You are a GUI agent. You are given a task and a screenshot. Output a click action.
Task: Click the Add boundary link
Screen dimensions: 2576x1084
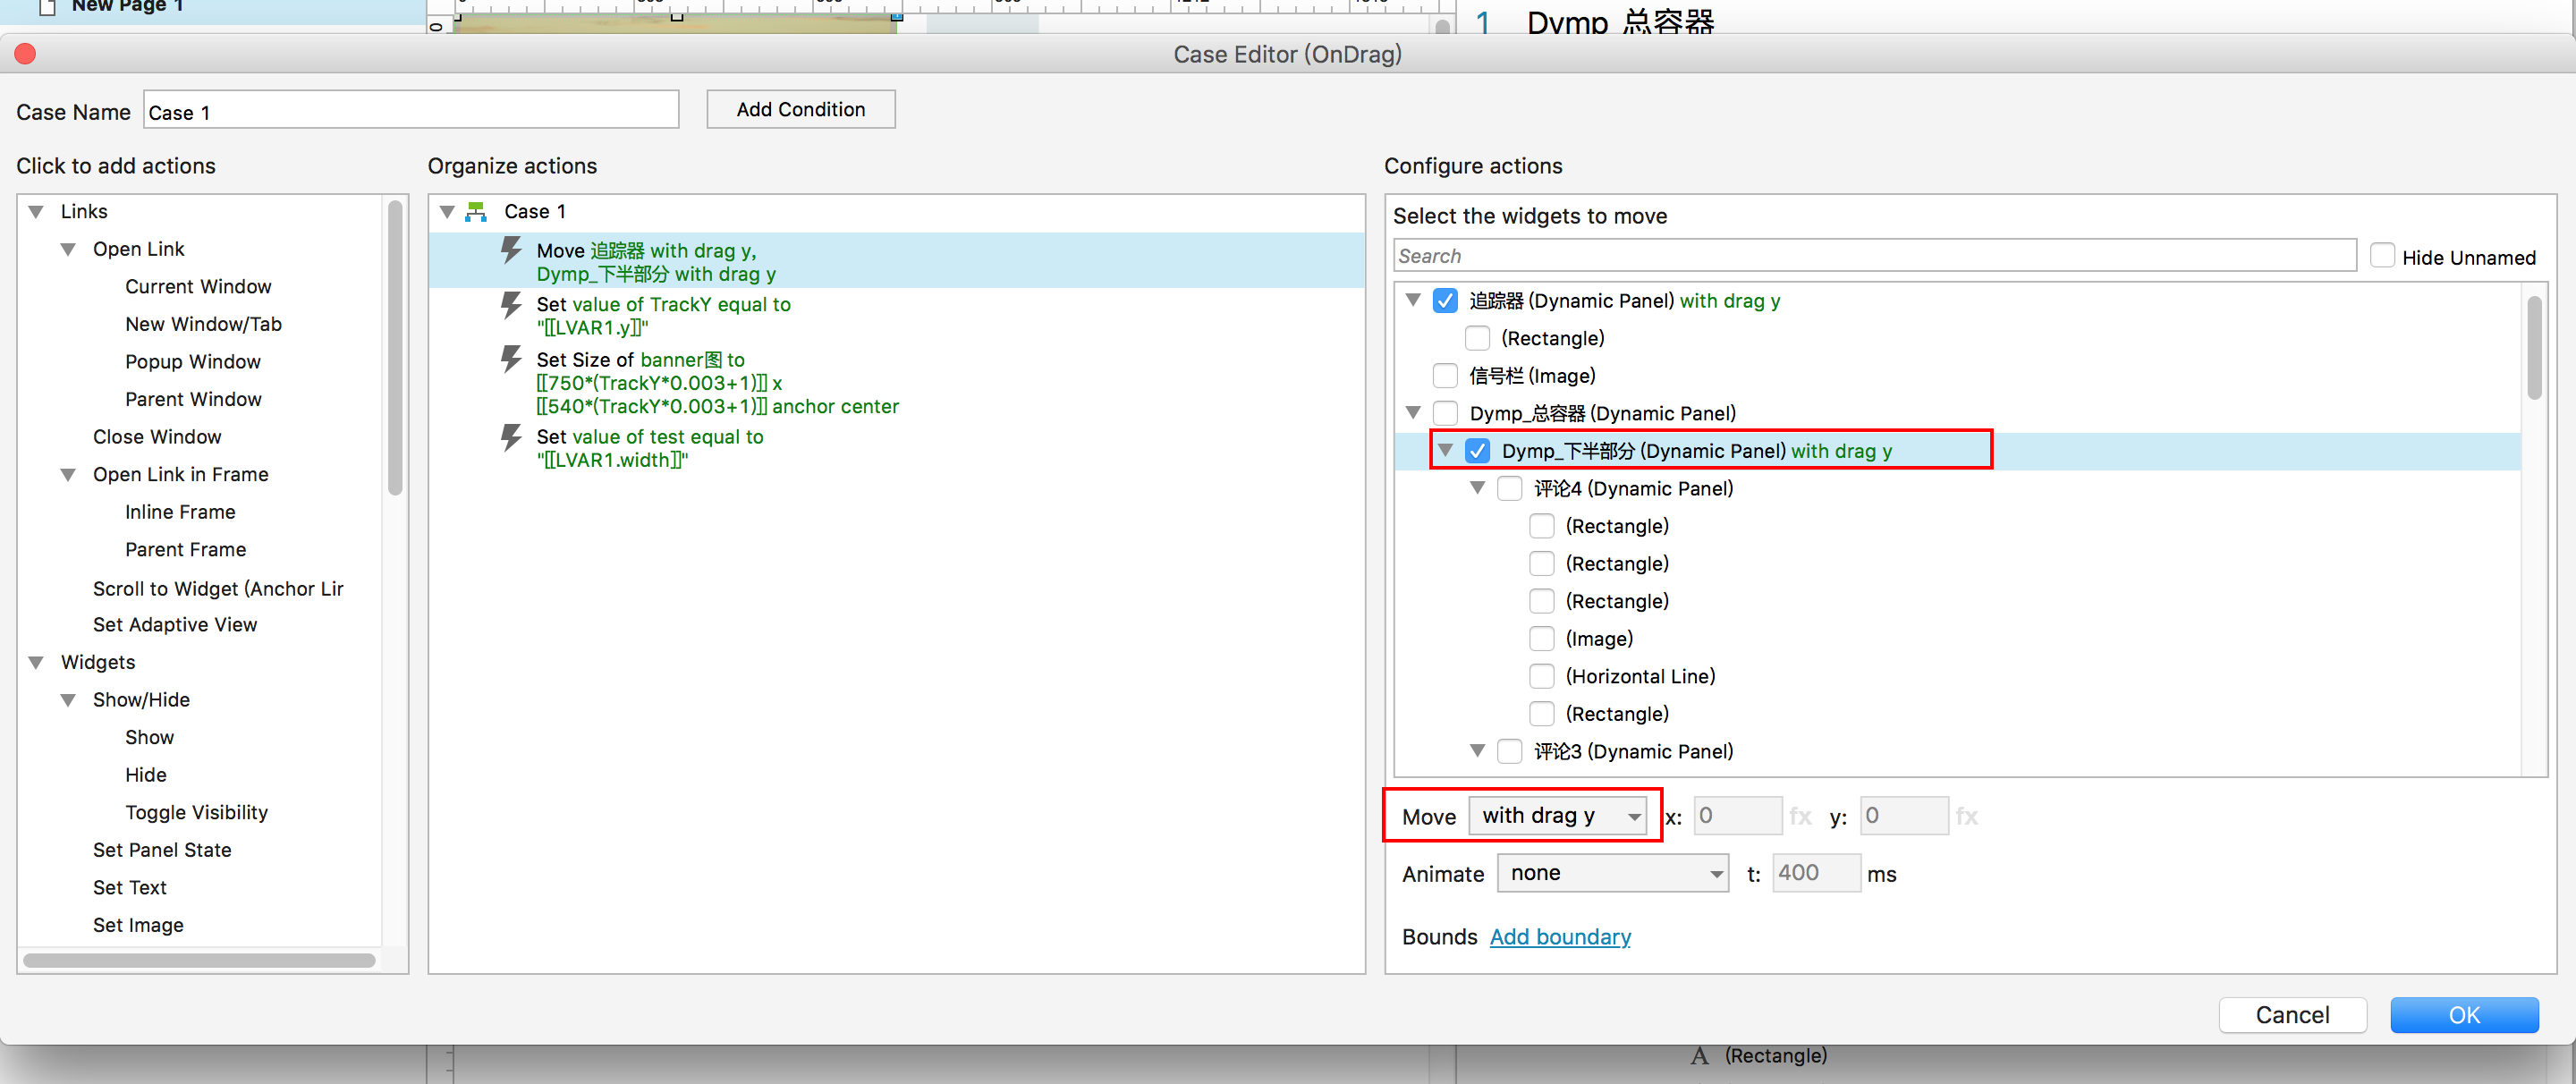tap(1559, 937)
